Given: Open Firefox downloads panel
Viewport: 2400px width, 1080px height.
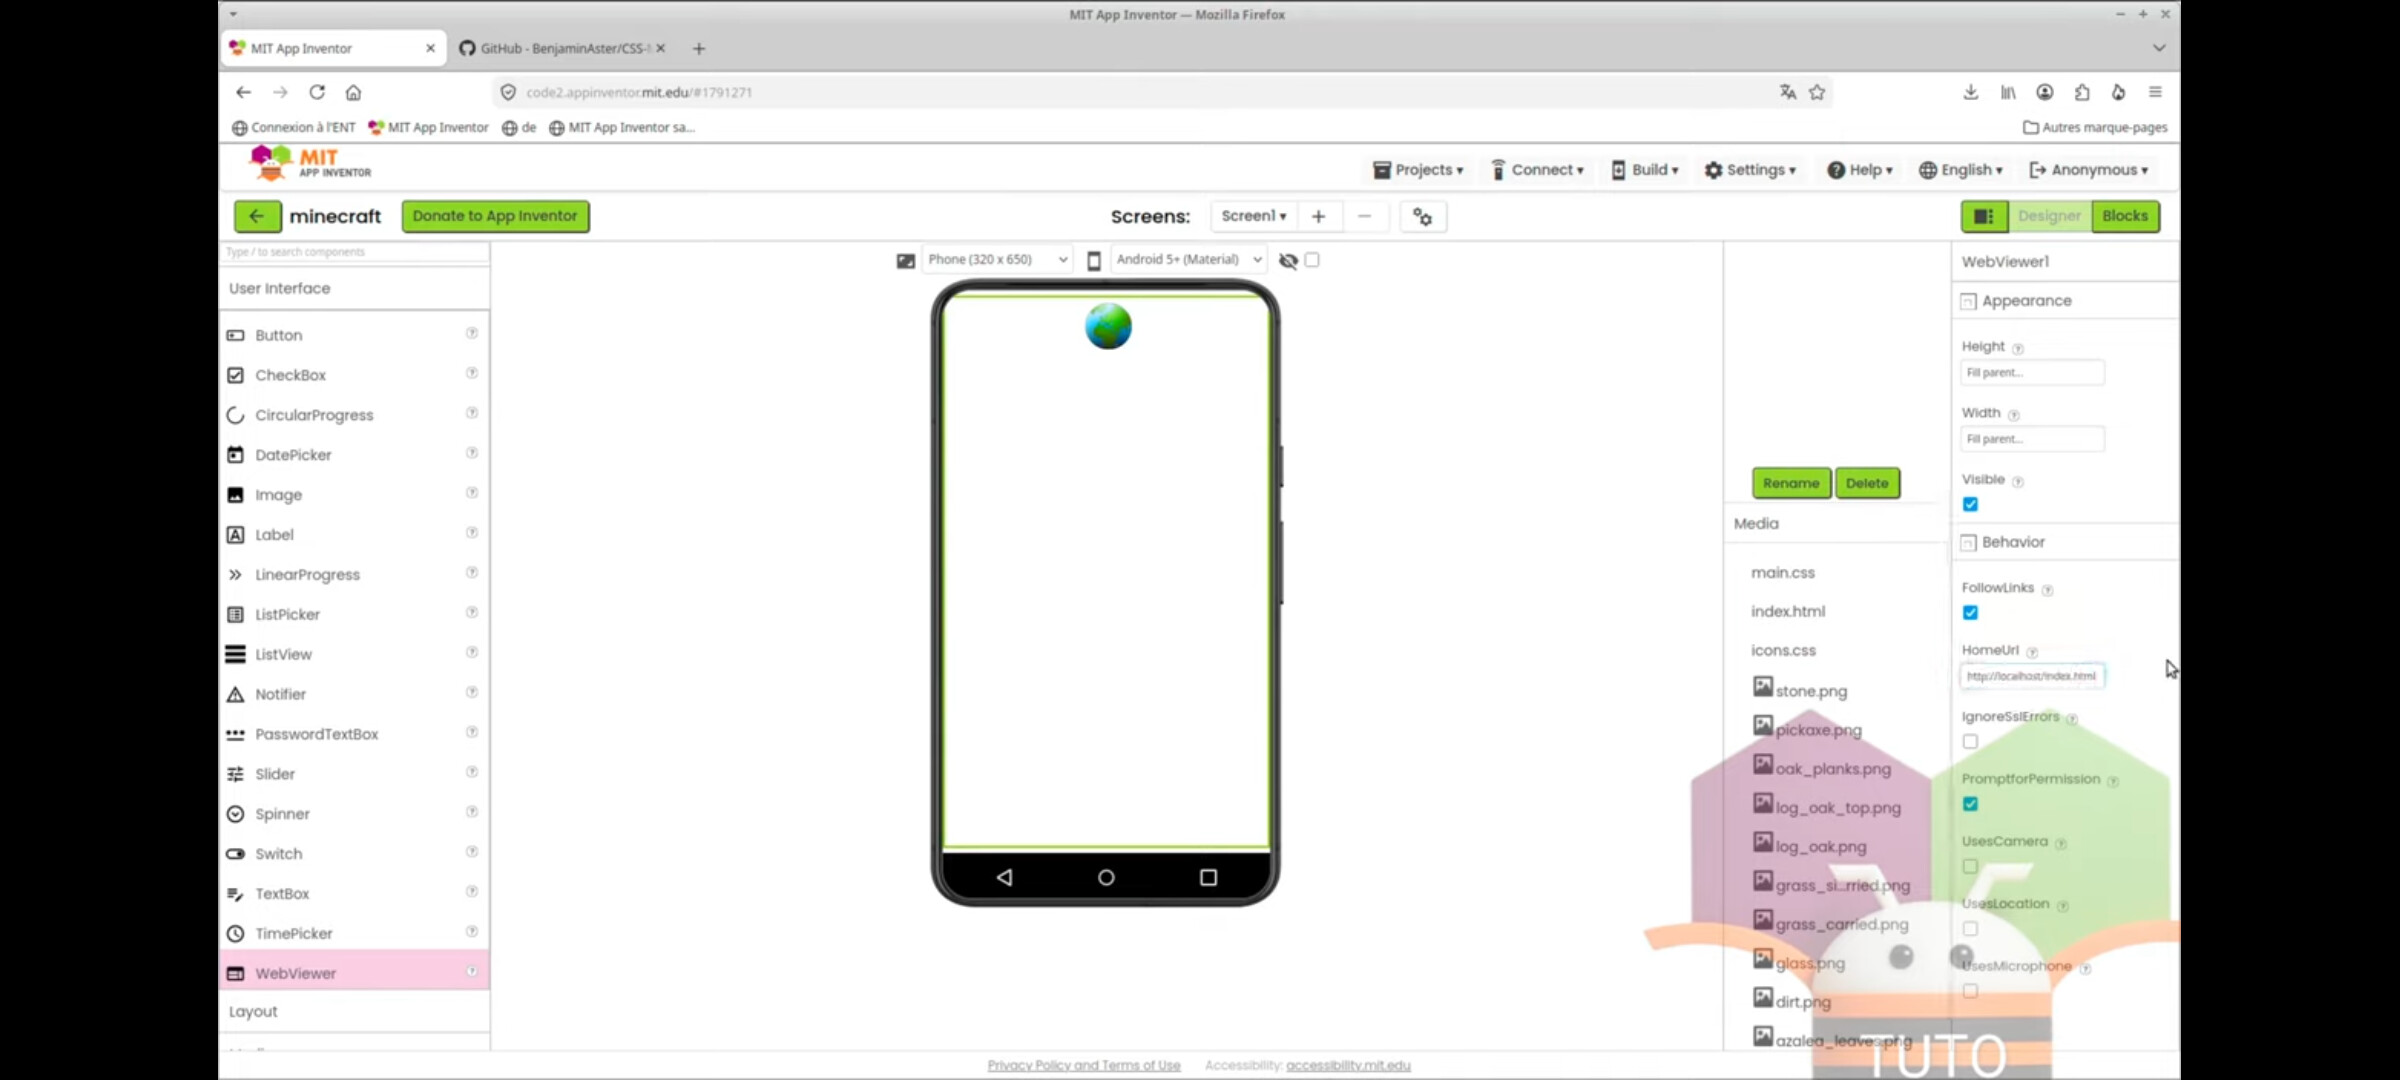Looking at the screenshot, I should 1970,92.
